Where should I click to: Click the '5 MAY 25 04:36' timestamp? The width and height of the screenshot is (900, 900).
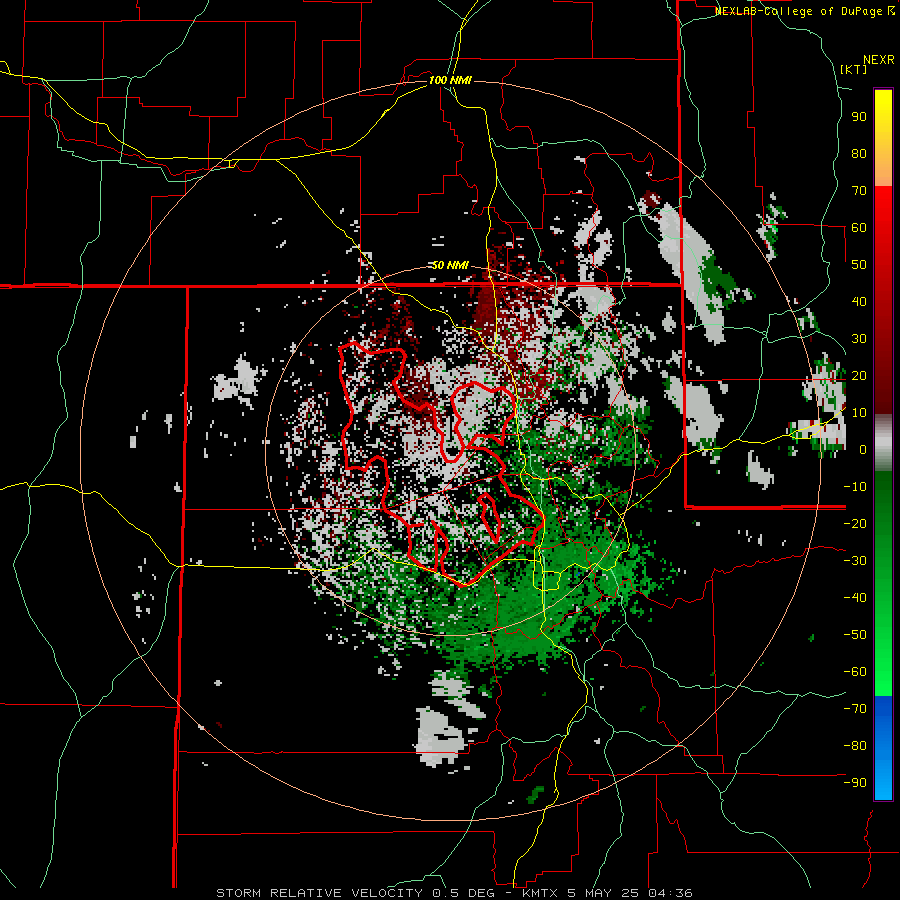[x=630, y=893]
